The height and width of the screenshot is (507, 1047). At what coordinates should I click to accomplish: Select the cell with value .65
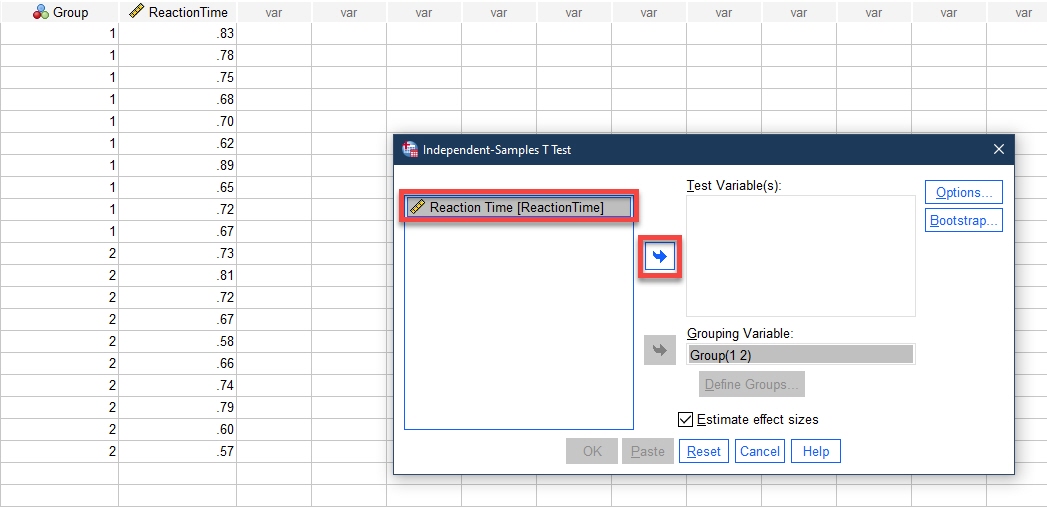click(x=178, y=188)
